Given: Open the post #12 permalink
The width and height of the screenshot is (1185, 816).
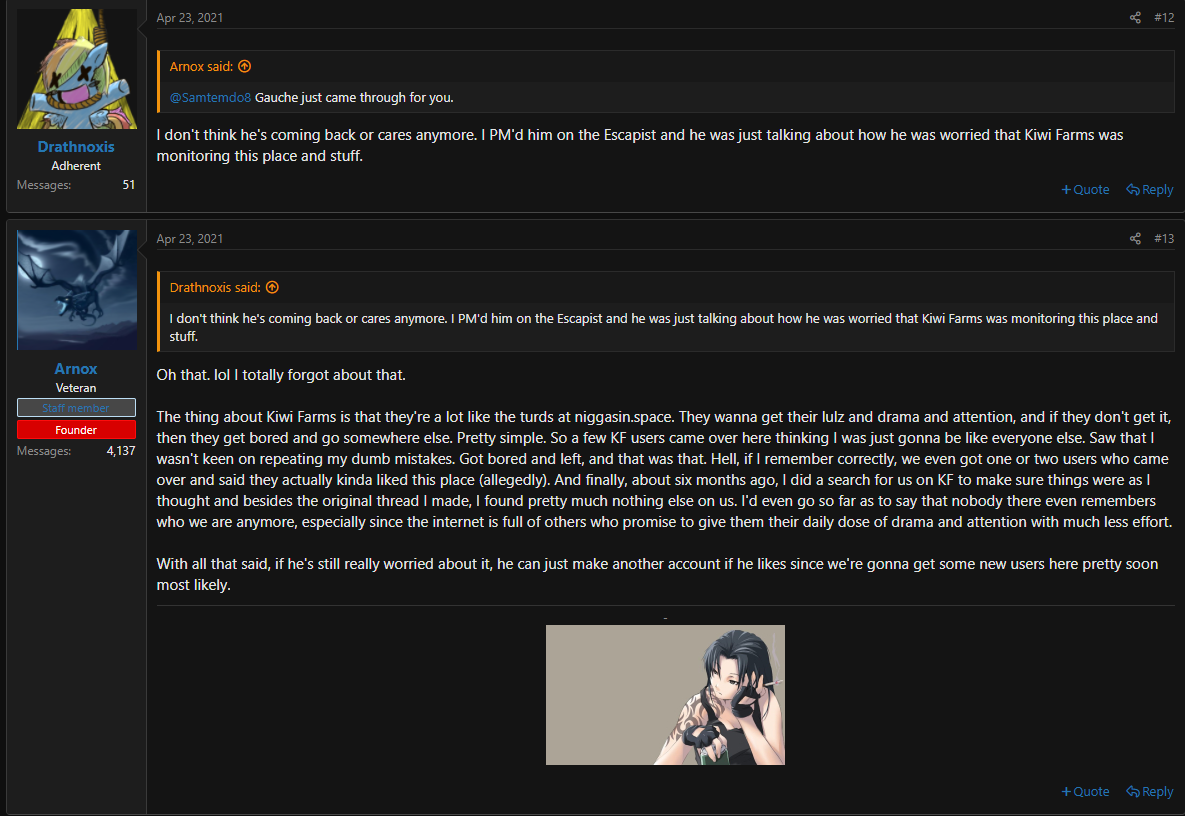Looking at the screenshot, I should pyautogui.click(x=1164, y=17).
